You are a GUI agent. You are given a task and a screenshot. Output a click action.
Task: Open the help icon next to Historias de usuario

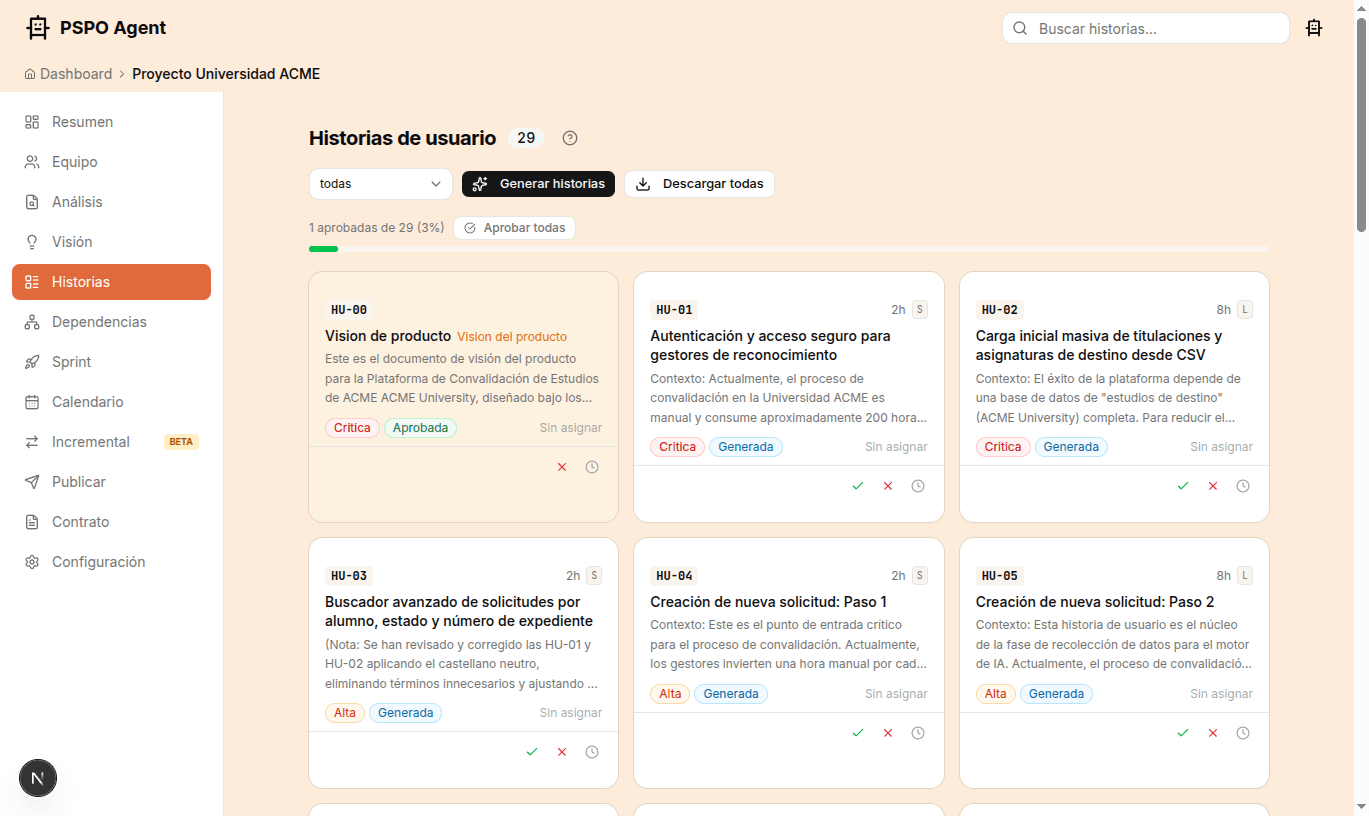(569, 138)
